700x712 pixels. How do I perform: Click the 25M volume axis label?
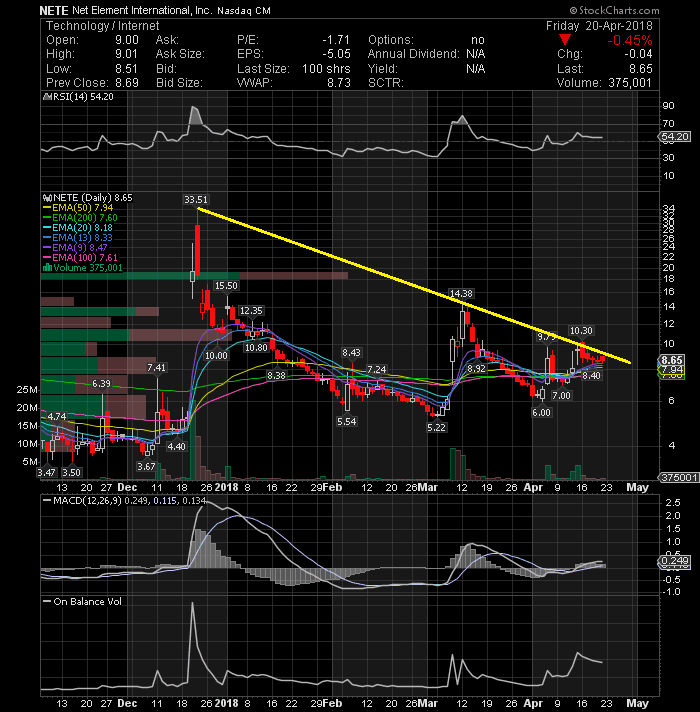(27, 390)
